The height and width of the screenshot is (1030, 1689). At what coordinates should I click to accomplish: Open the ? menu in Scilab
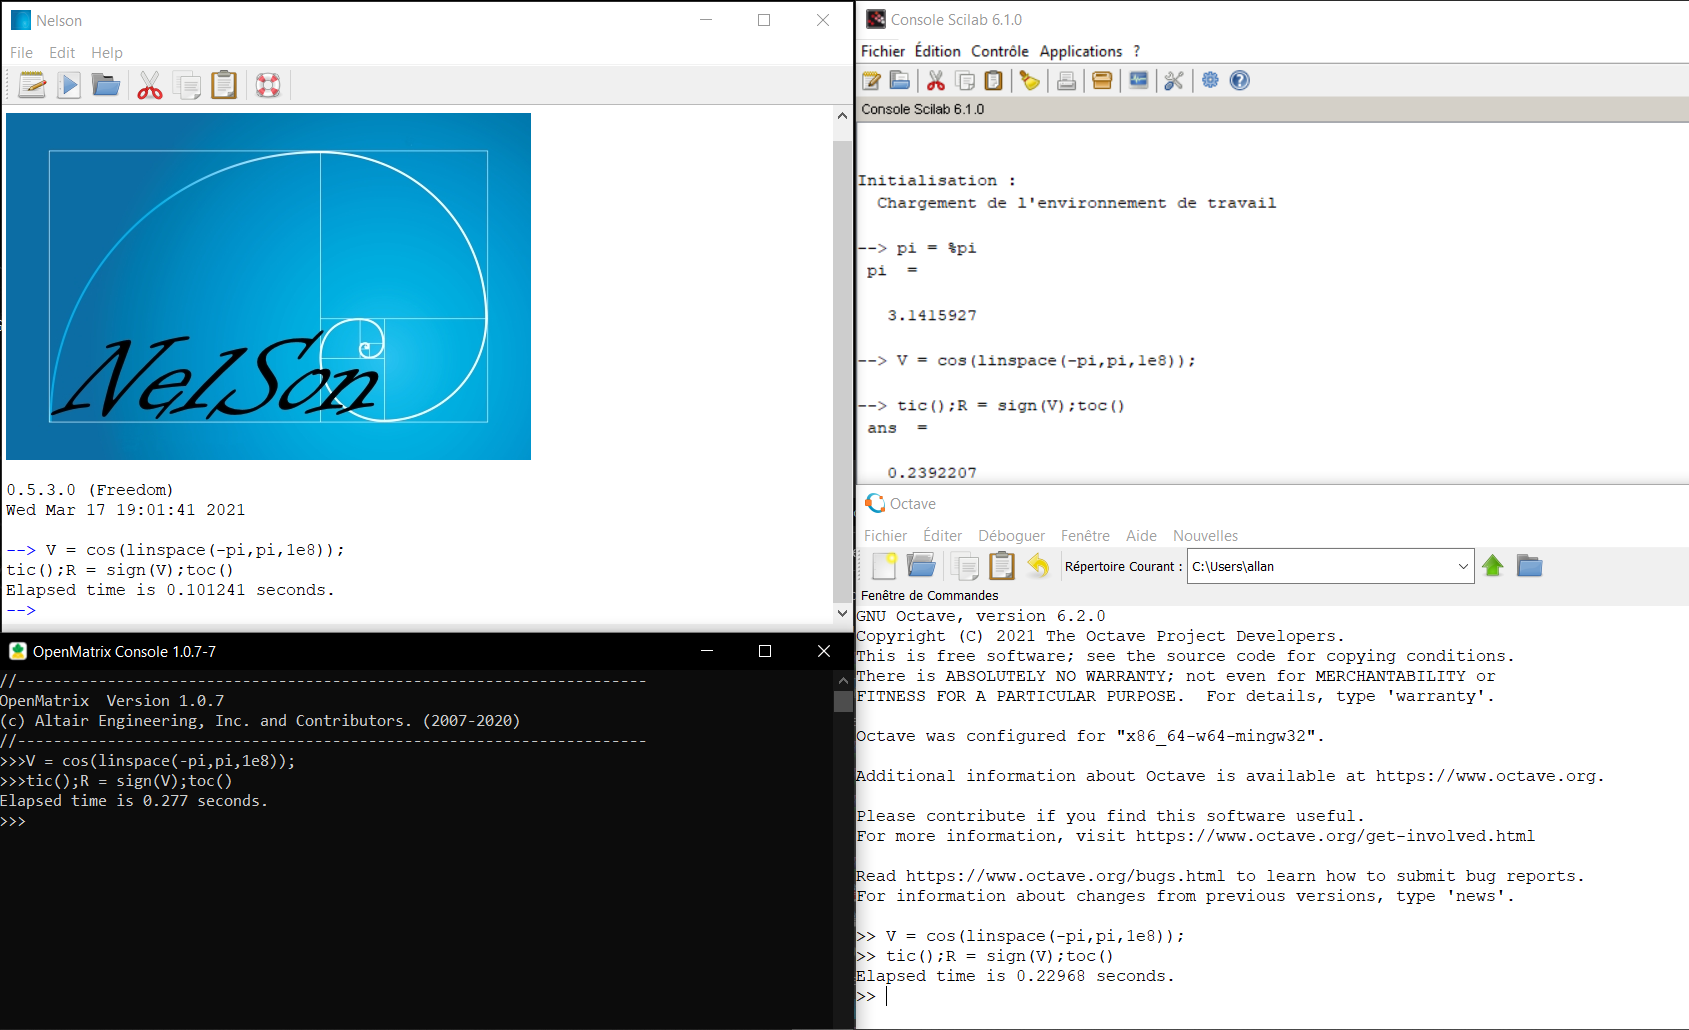1137,51
